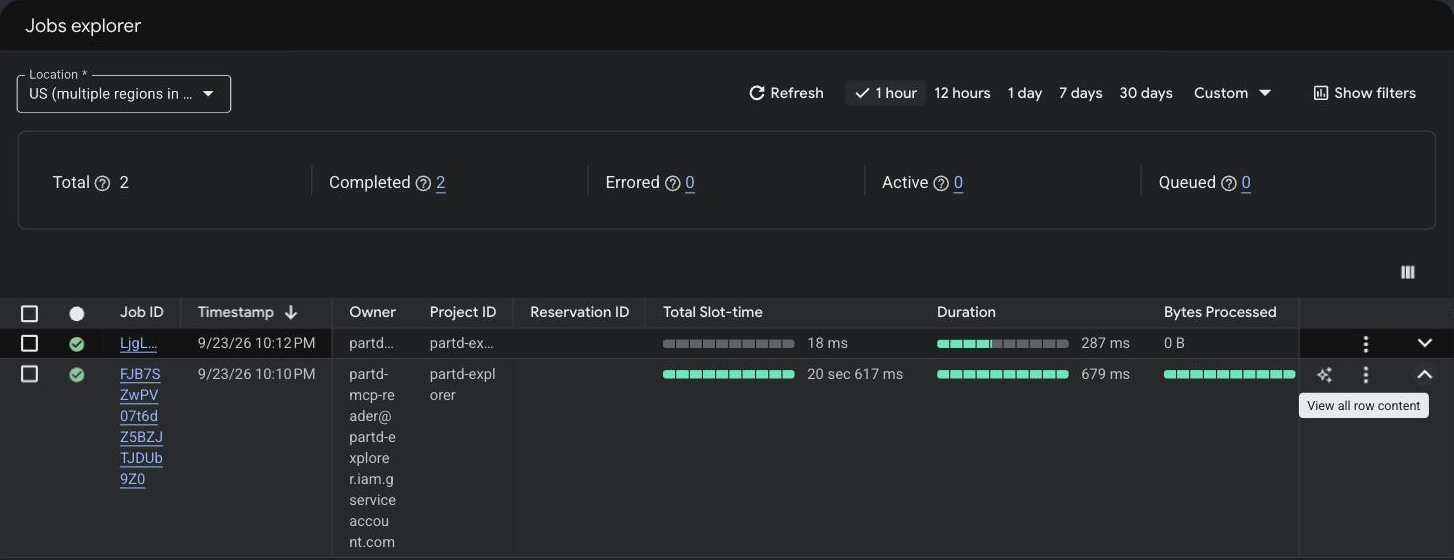1454x560 pixels.
Task: Click duration bar for FJB7S job
Action: click(1003, 375)
